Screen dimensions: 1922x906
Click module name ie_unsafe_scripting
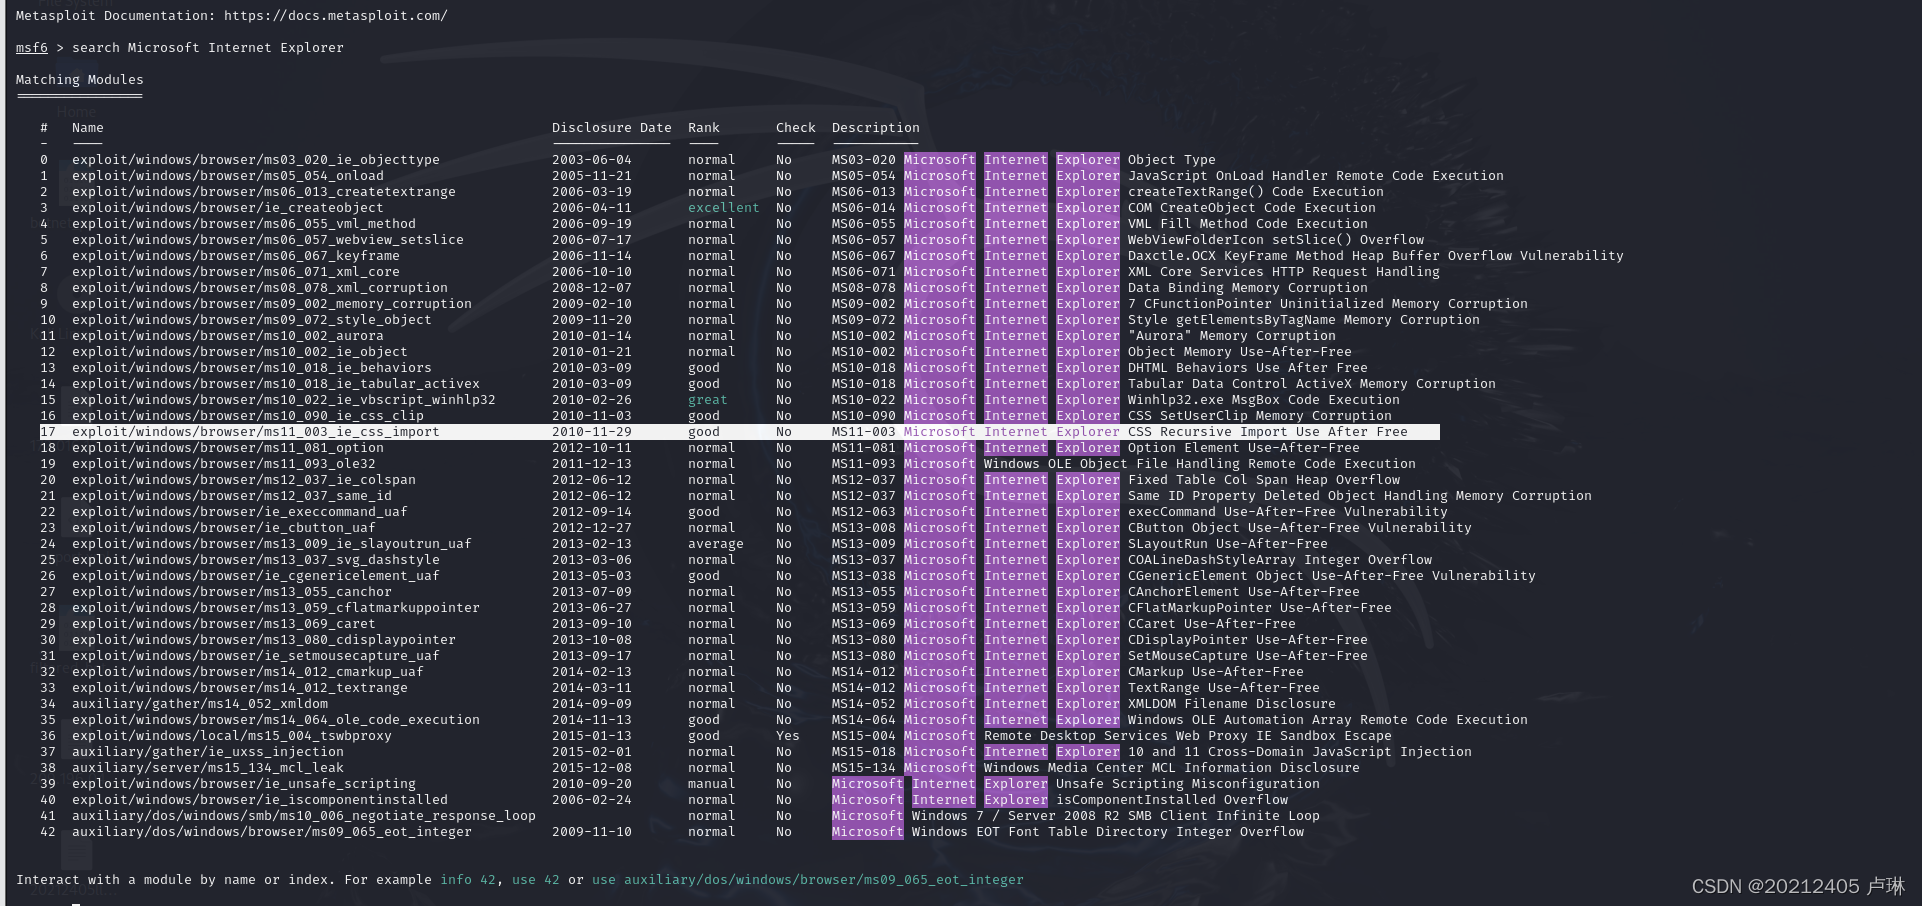coord(244,784)
